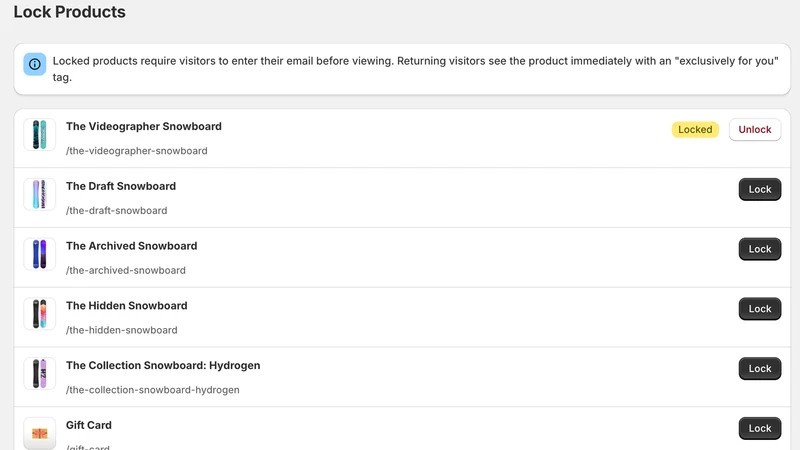Click the /the-collection-snowboard-hydrogen path text

[153, 390]
